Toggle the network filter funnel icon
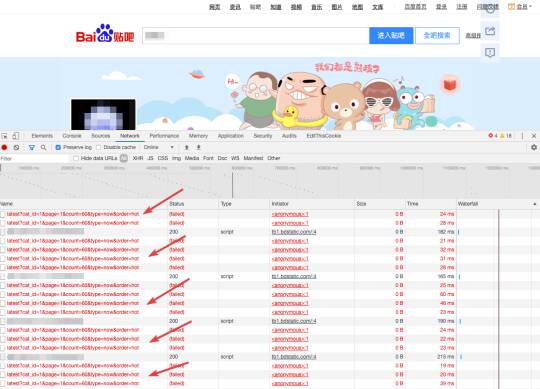Viewport: 540px width, 389px height. 32,147
